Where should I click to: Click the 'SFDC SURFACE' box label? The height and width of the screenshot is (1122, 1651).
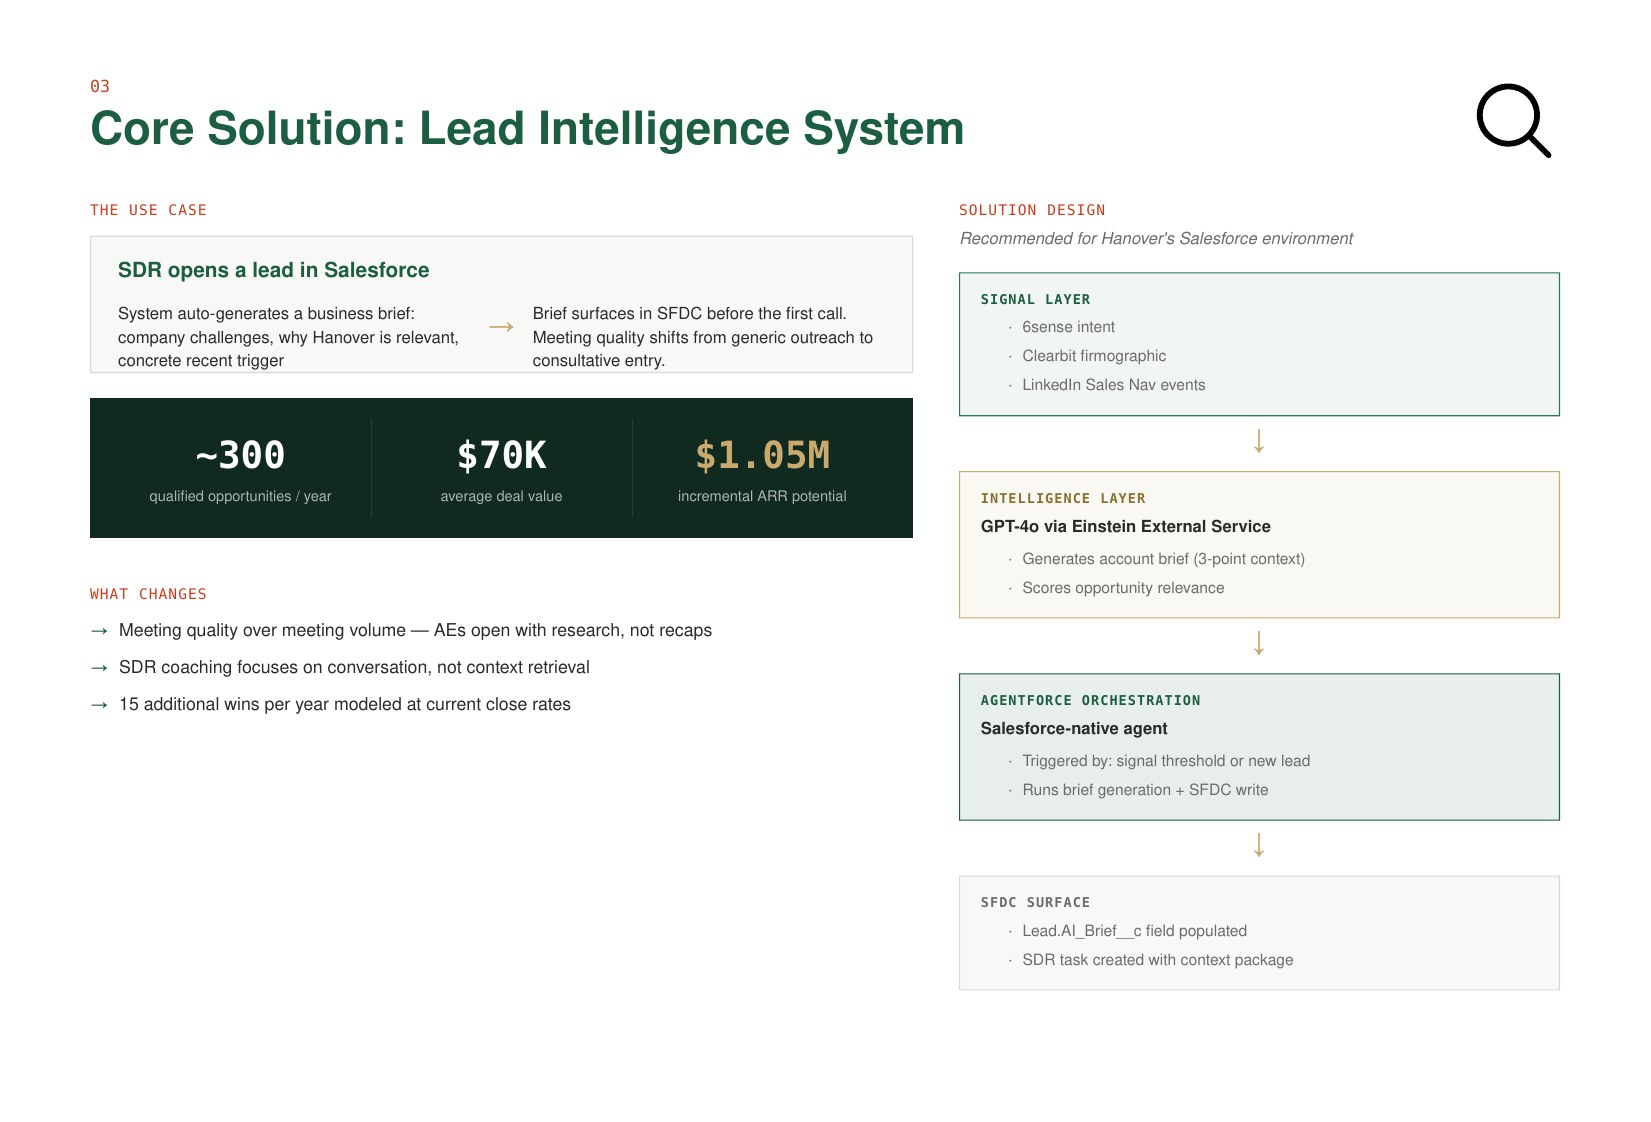pyautogui.click(x=1035, y=902)
